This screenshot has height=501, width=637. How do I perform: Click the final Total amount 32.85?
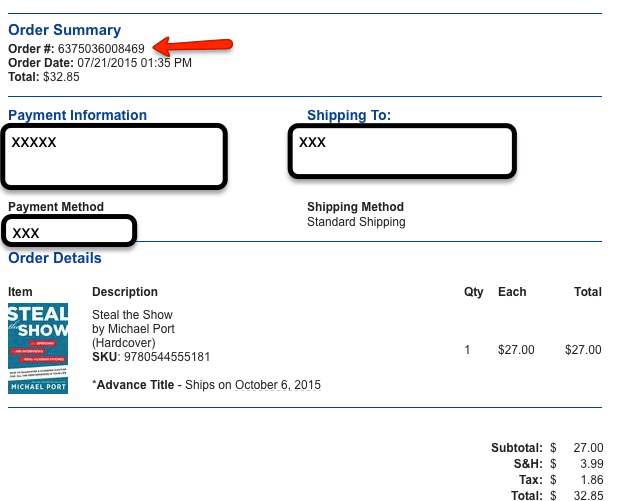point(588,495)
